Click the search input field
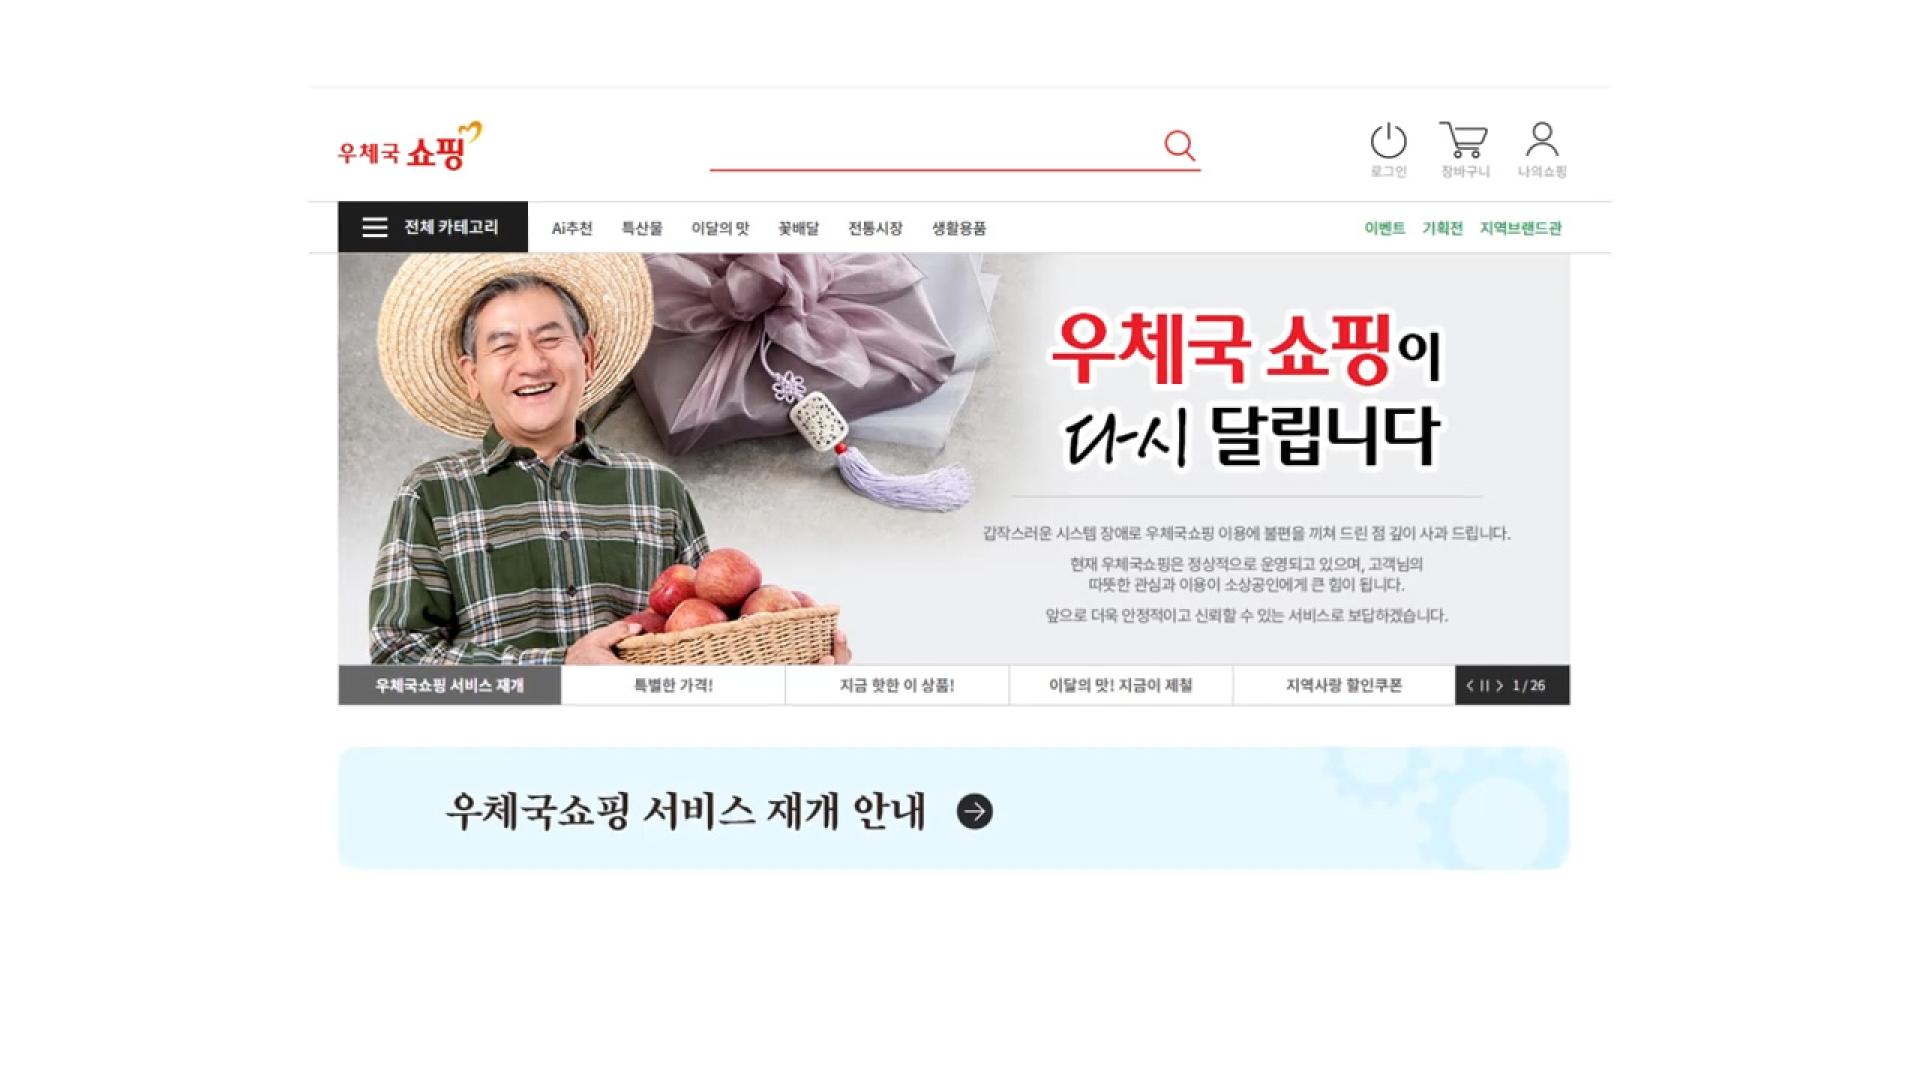This screenshot has height=1080, width=1920. 935,147
